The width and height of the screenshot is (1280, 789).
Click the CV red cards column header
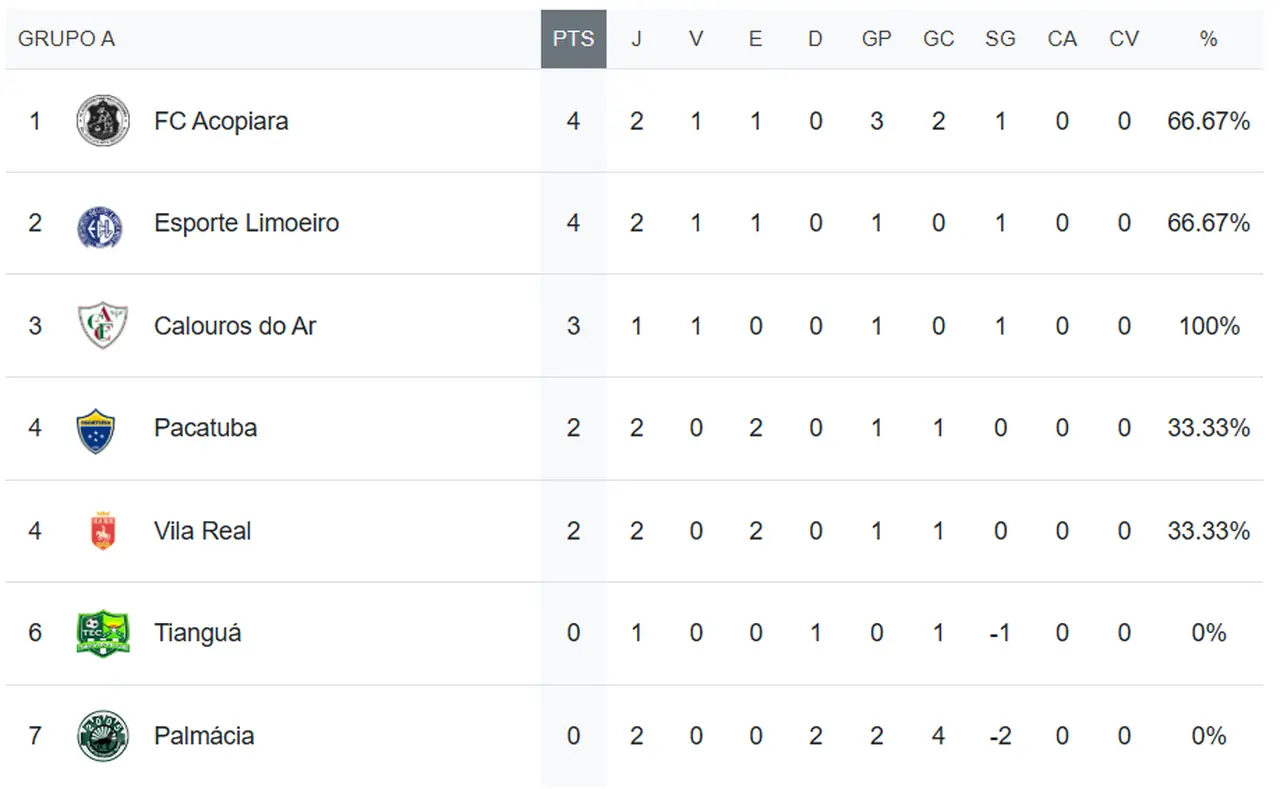click(x=1123, y=39)
